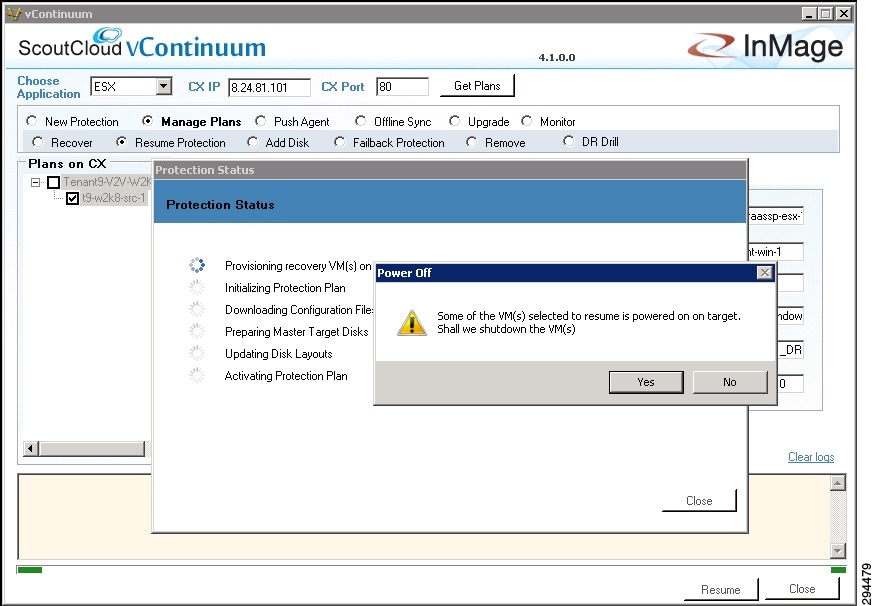Image resolution: width=872 pixels, height=606 pixels.
Task: Click the ScoutCloud vContinuum logo
Action: (x=141, y=44)
